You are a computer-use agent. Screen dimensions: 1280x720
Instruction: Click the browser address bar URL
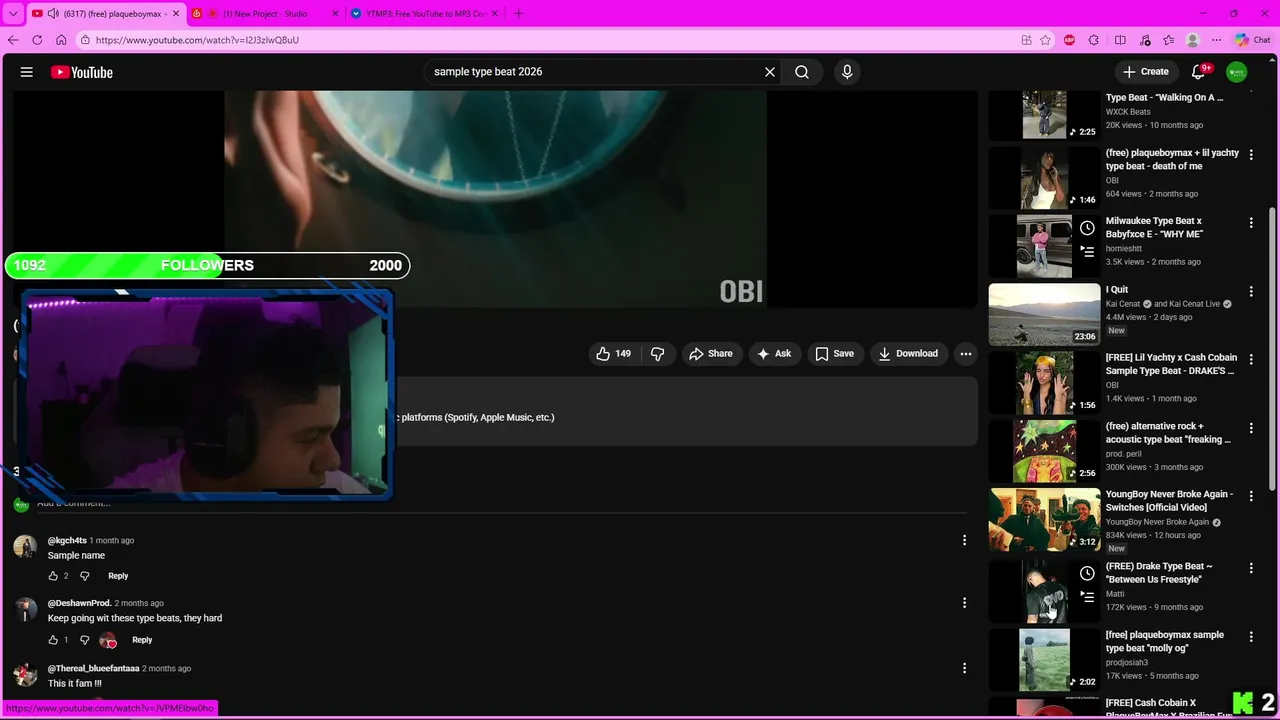point(197,40)
